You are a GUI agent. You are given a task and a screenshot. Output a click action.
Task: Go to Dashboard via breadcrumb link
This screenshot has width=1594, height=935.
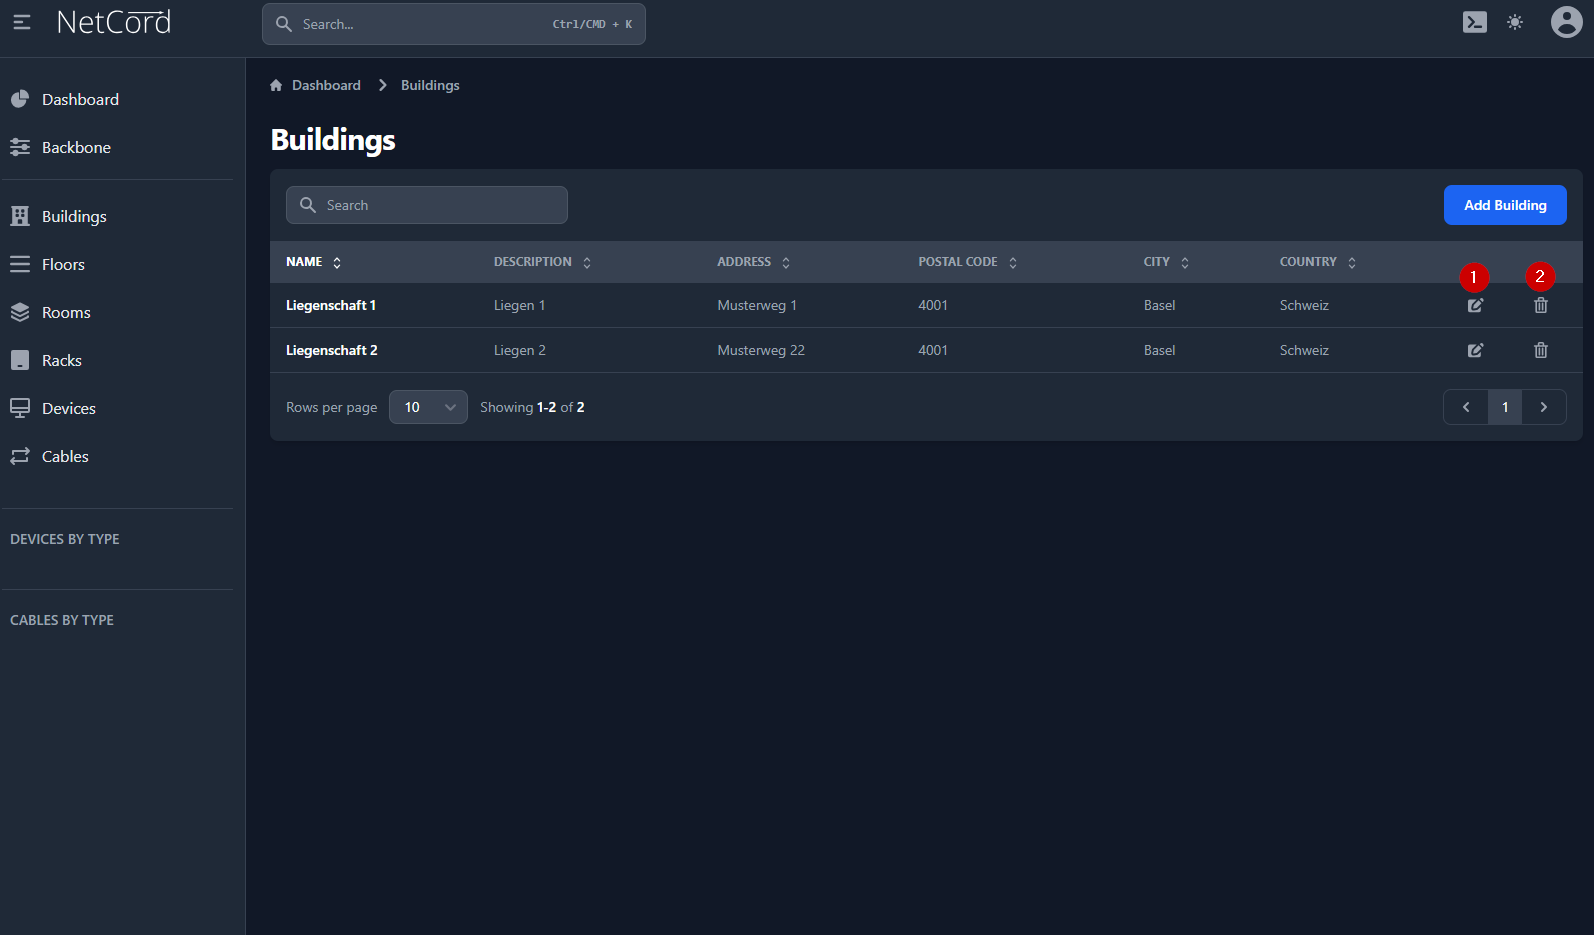pyautogui.click(x=326, y=86)
